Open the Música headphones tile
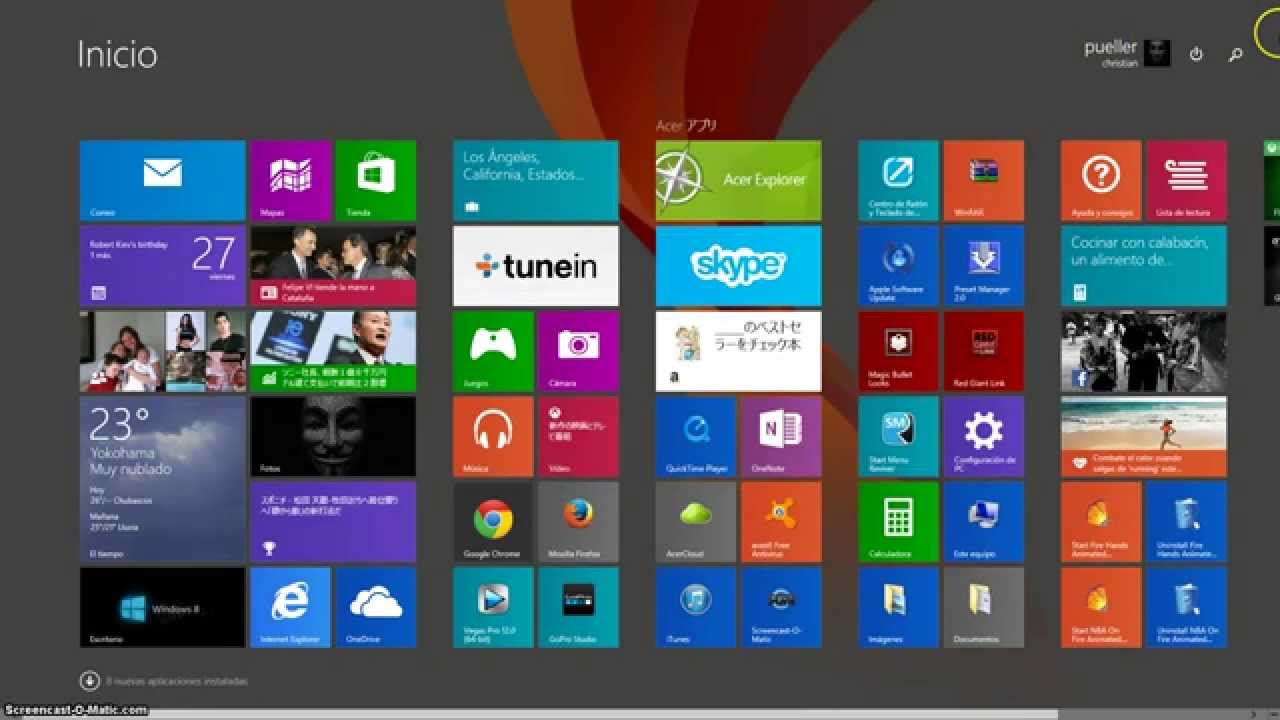The height and width of the screenshot is (720, 1280). 493,436
